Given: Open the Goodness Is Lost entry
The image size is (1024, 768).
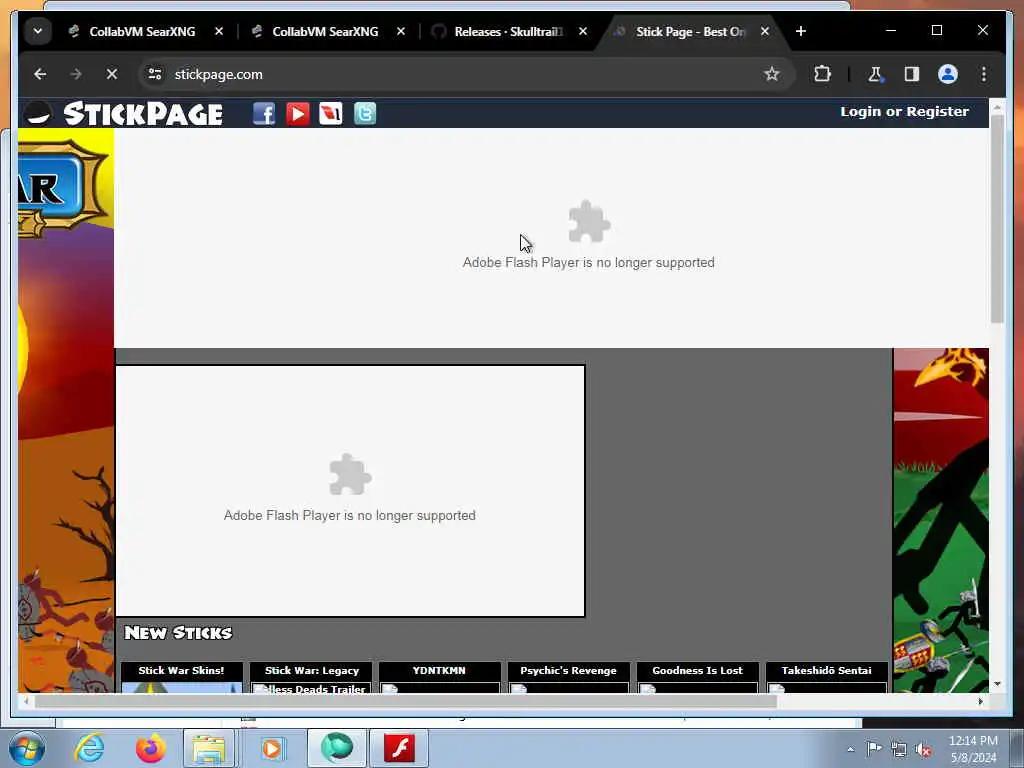Looking at the screenshot, I should click(x=697, y=677).
